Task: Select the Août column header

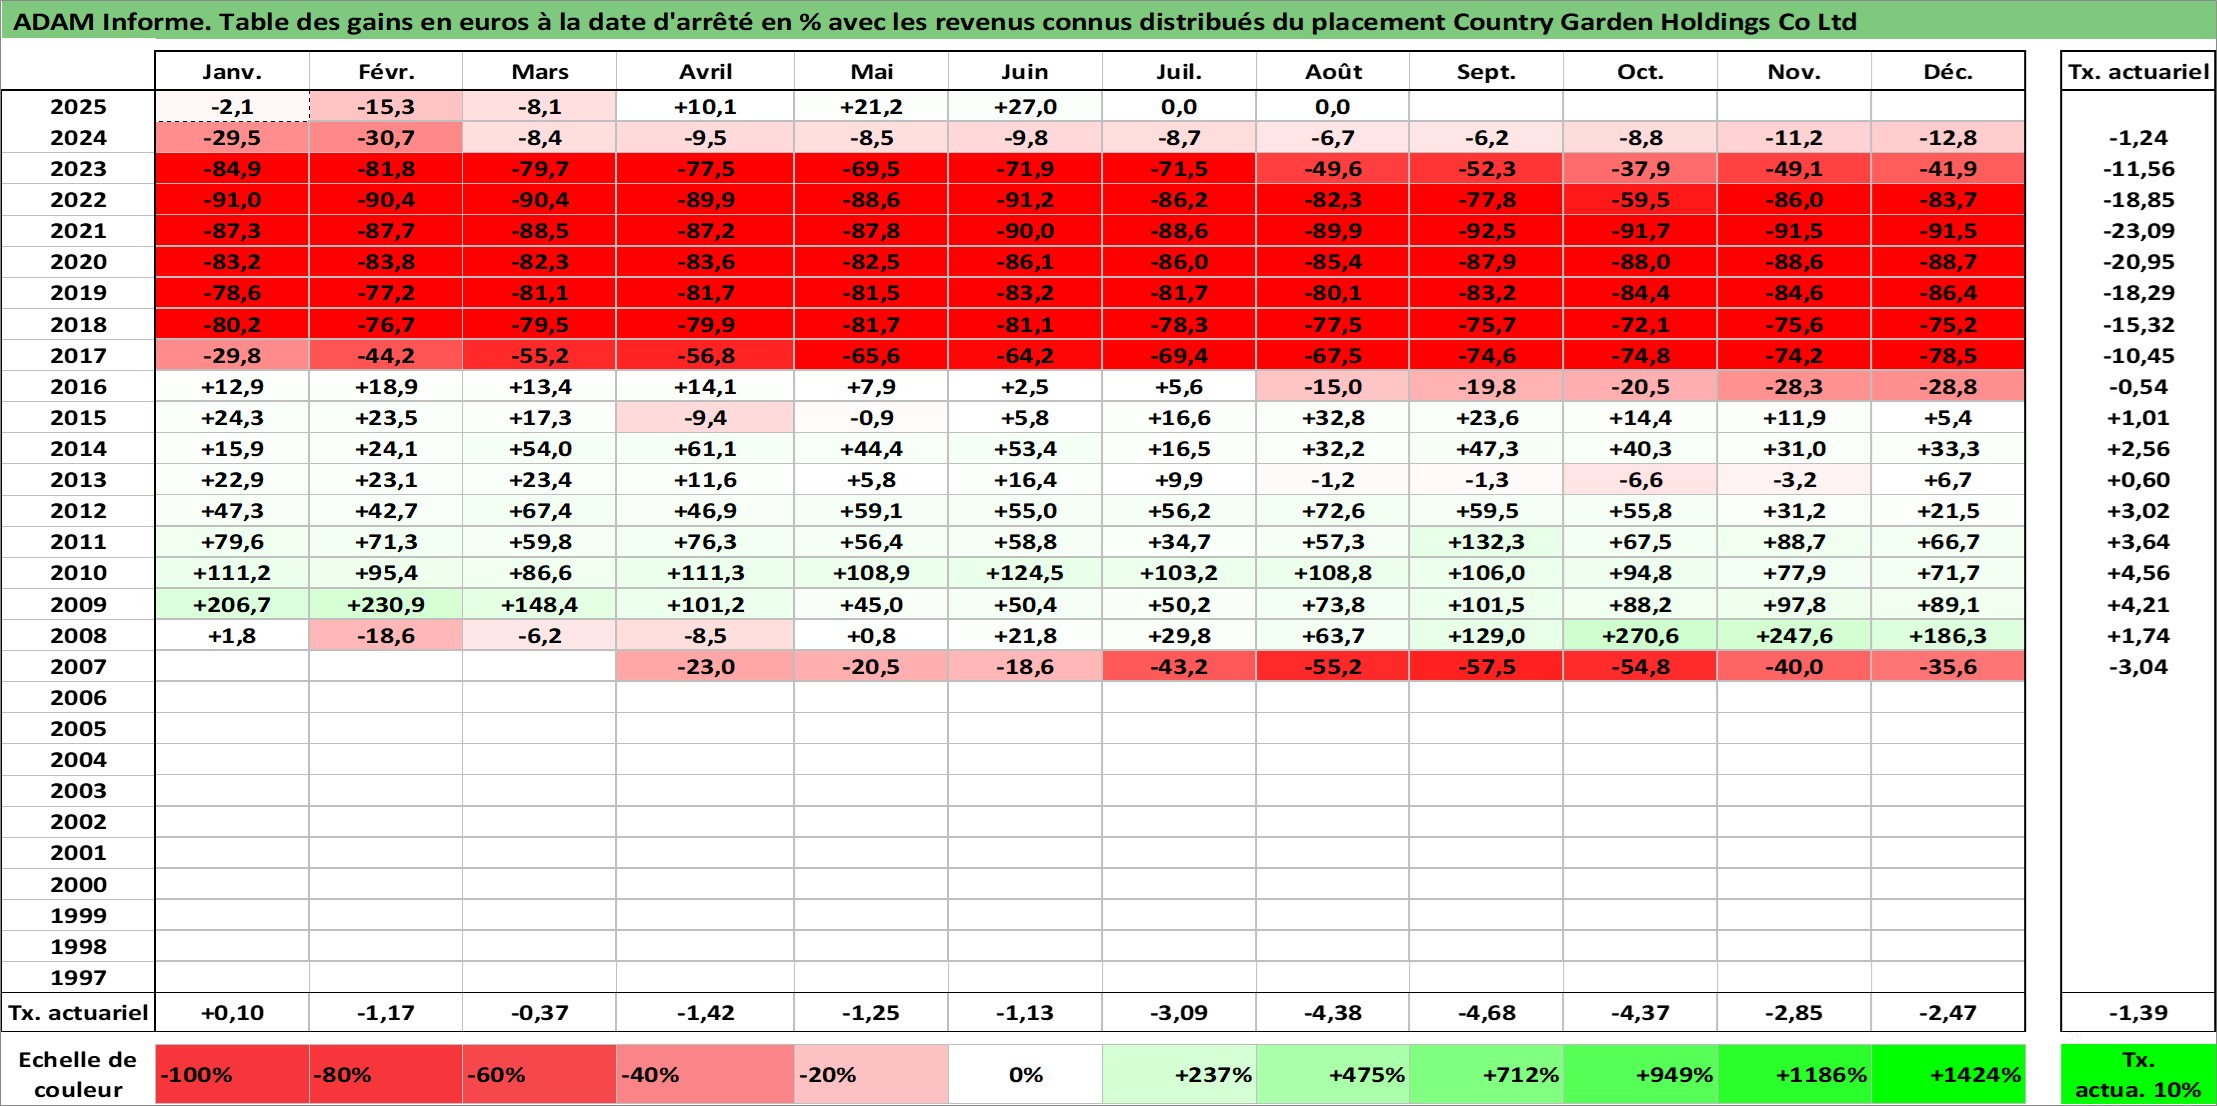Action: 1333,72
